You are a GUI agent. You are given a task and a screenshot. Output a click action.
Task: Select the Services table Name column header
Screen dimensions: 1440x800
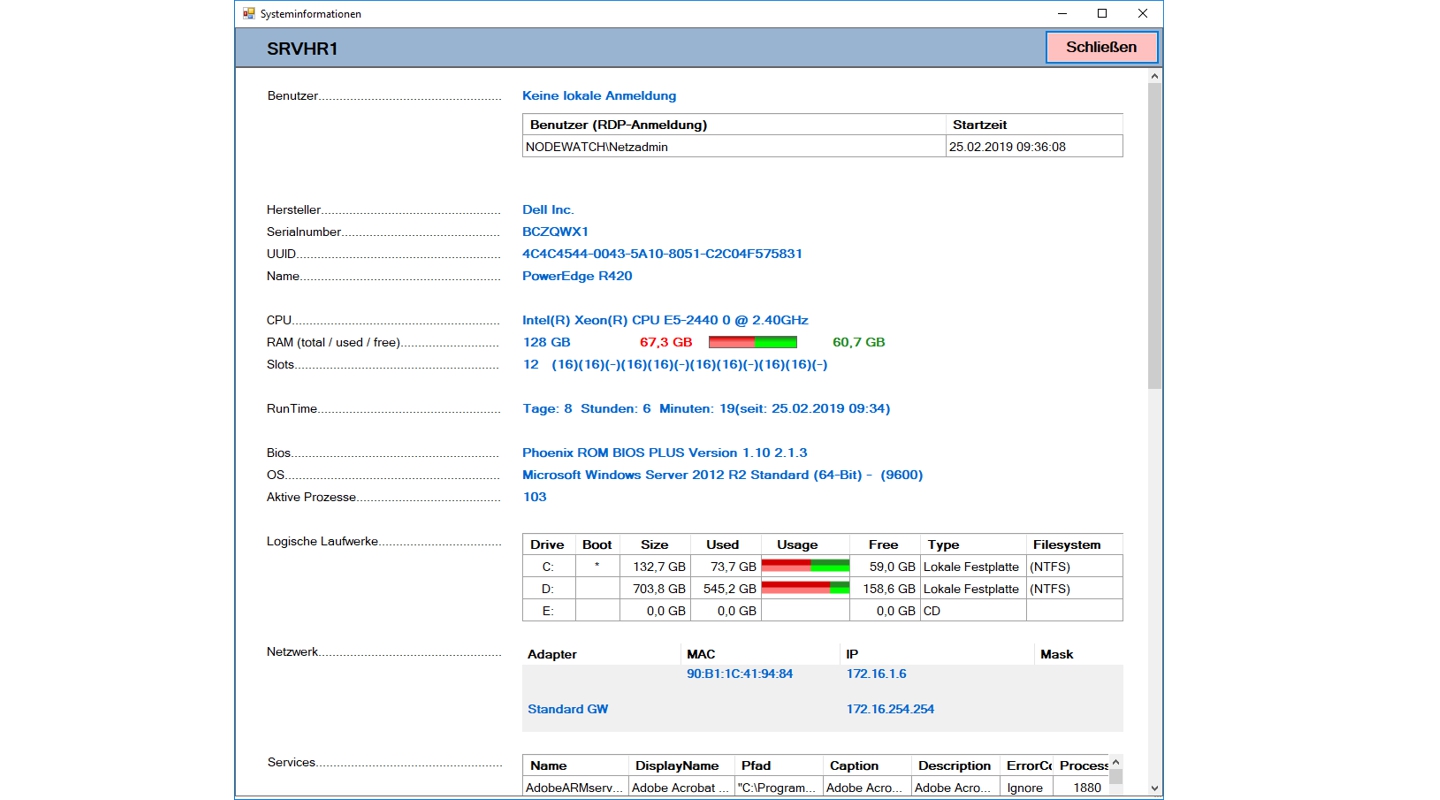click(575, 766)
